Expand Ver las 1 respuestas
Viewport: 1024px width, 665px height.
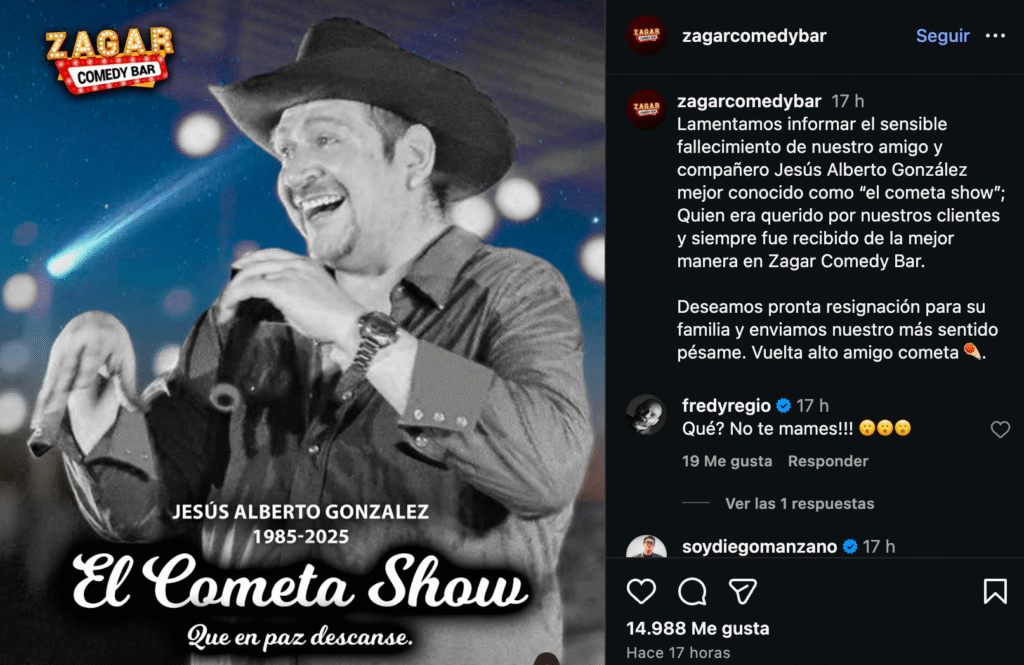pyautogui.click(x=799, y=504)
